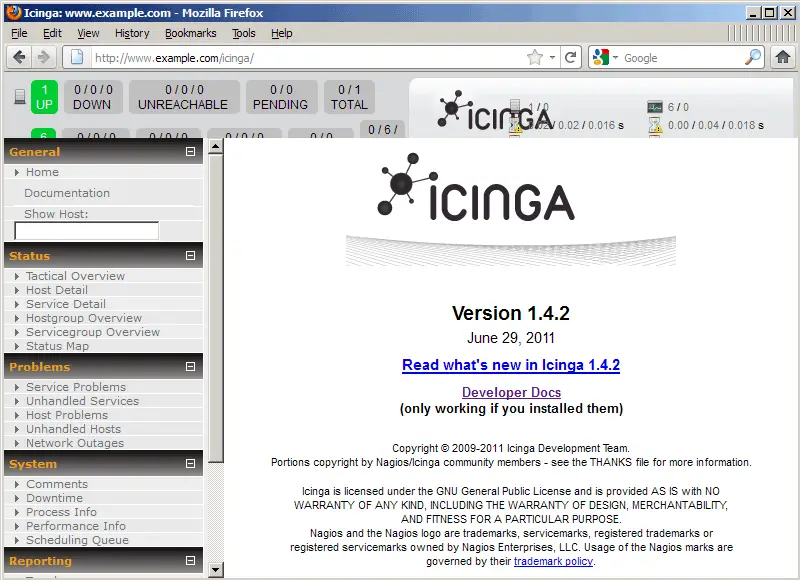Go to the browser Home icon
Image resolution: width=800 pixels, height=580 pixels.
point(783,57)
